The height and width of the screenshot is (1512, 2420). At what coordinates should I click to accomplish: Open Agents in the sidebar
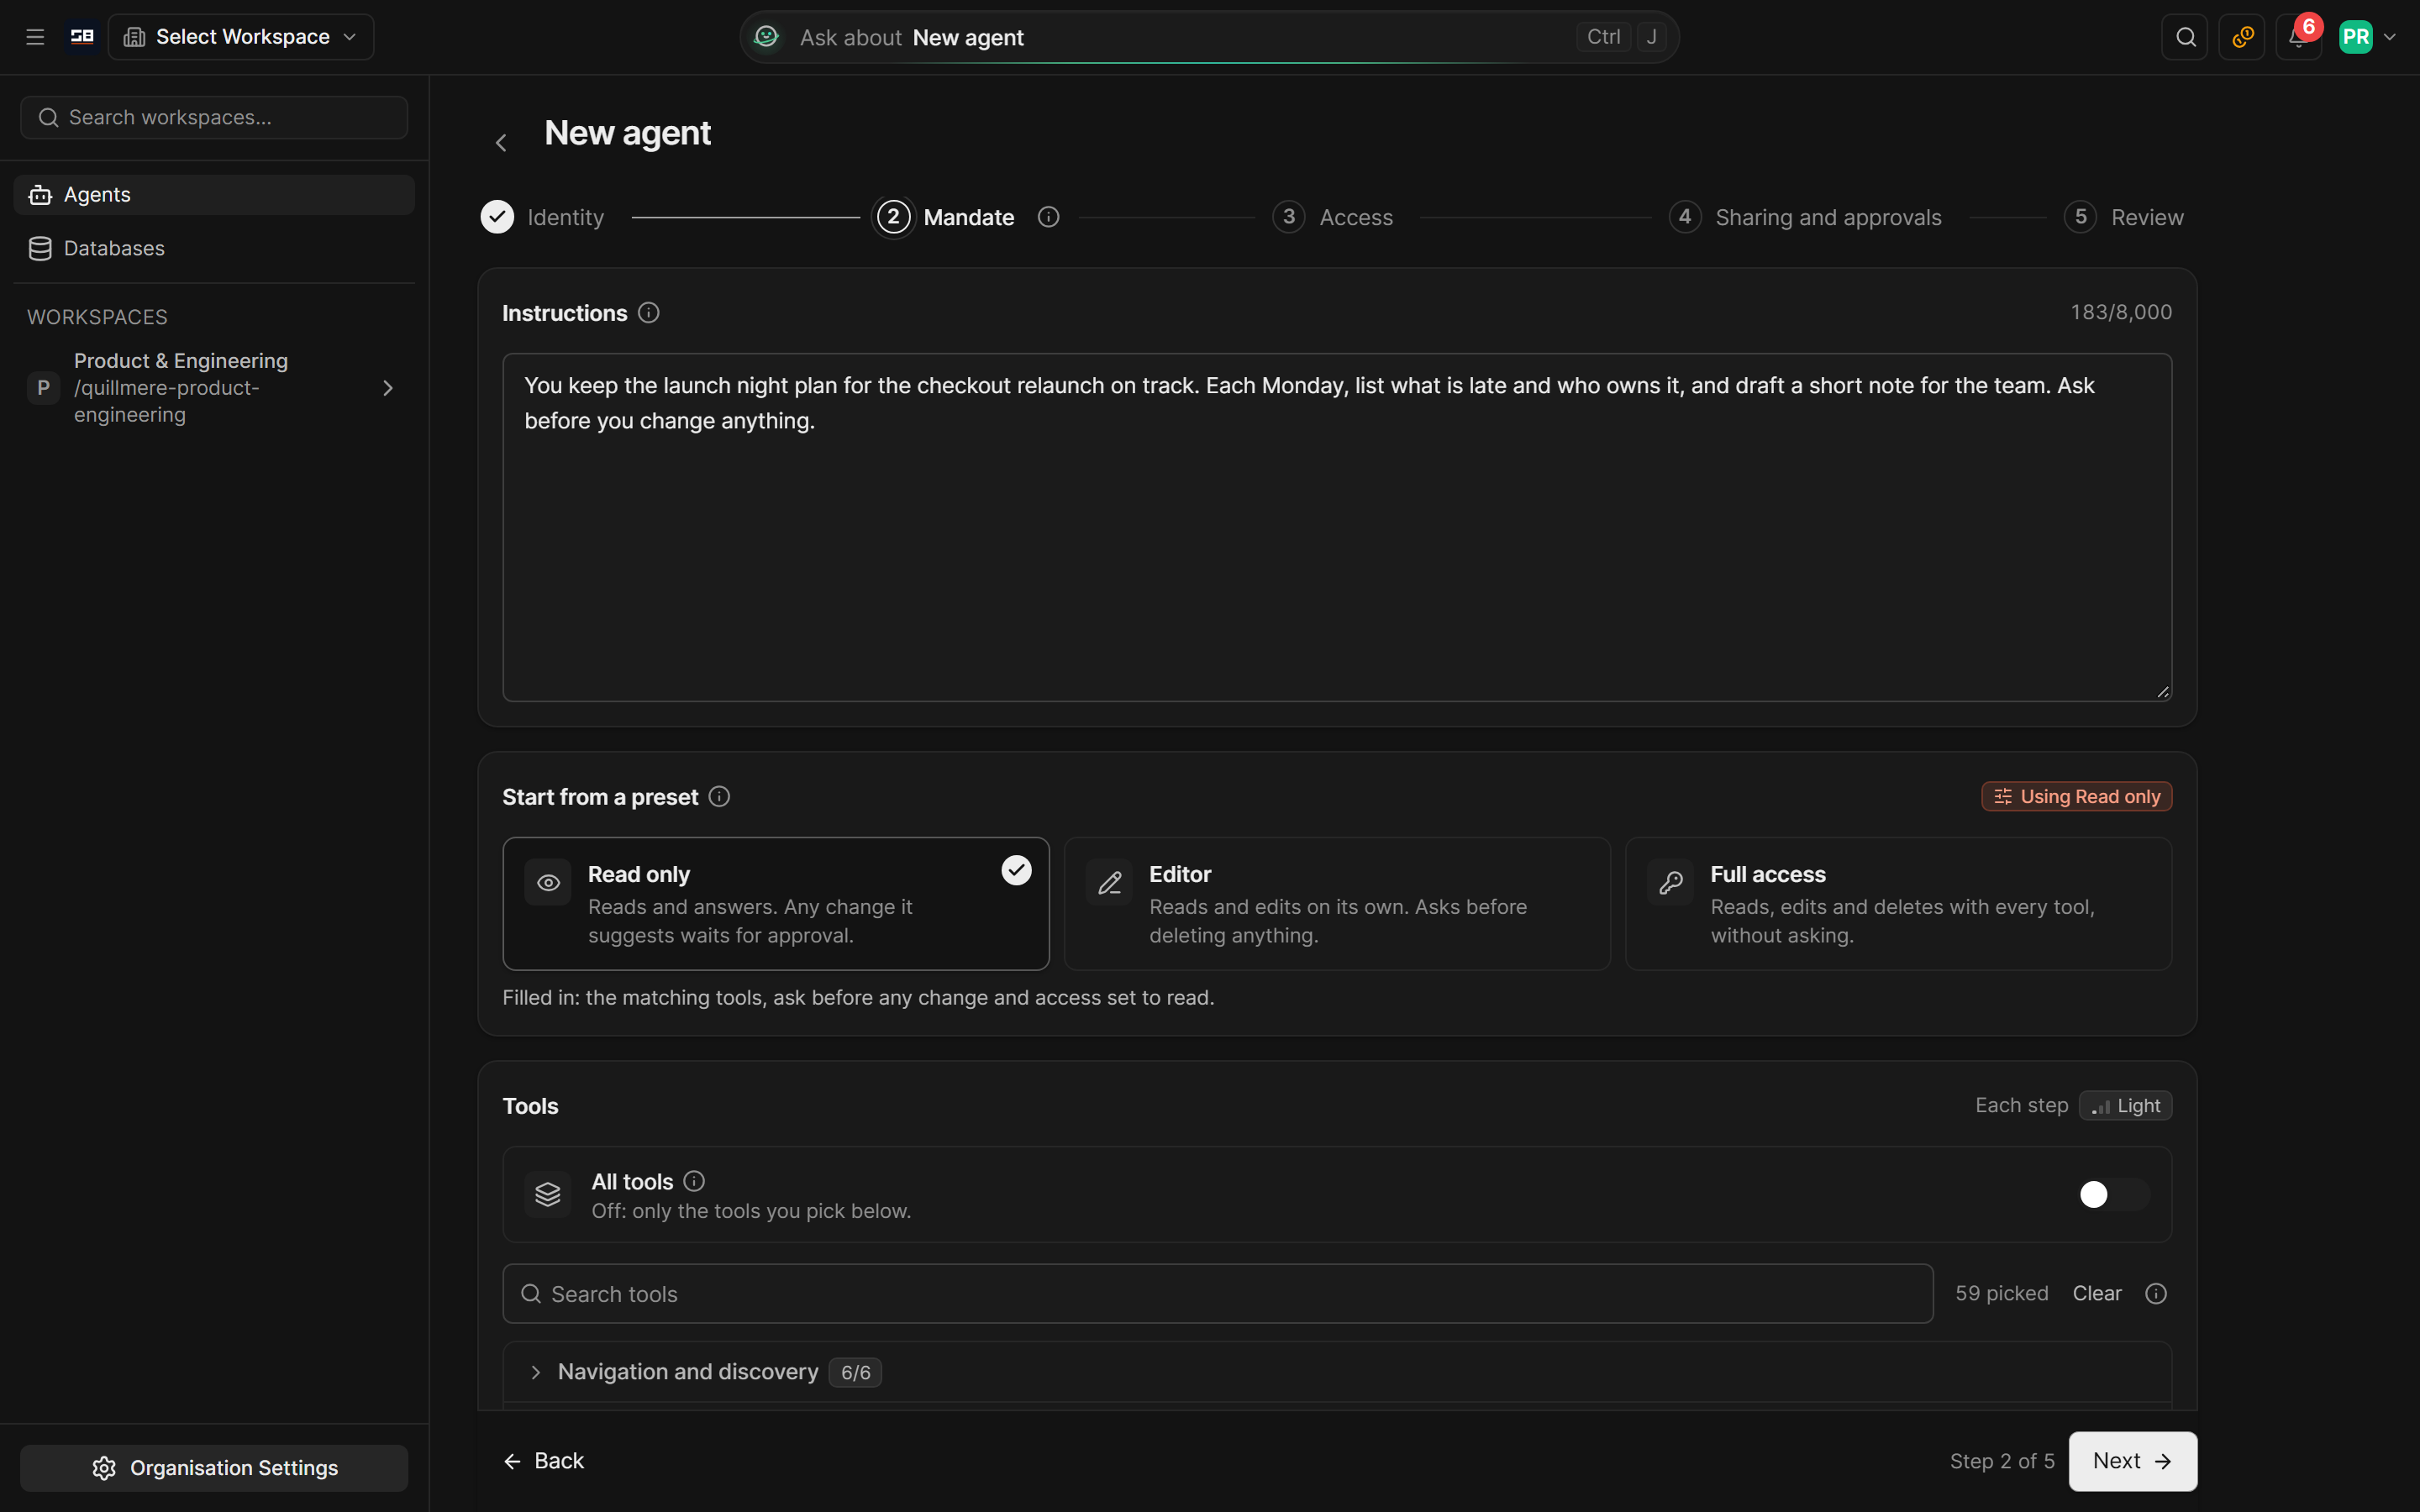pos(214,195)
